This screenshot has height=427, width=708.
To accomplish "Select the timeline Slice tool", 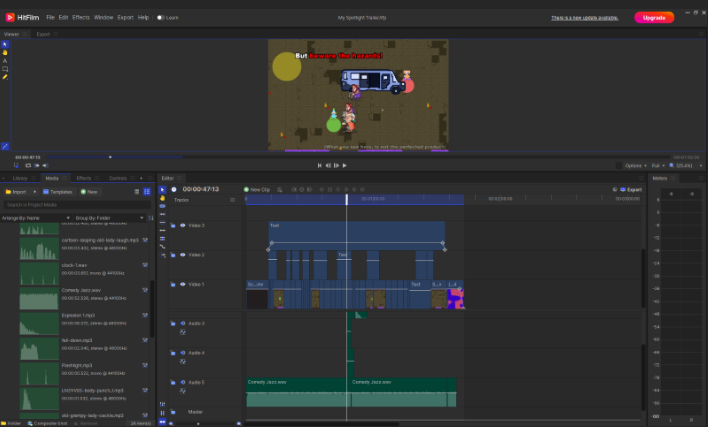I will pos(163,206).
